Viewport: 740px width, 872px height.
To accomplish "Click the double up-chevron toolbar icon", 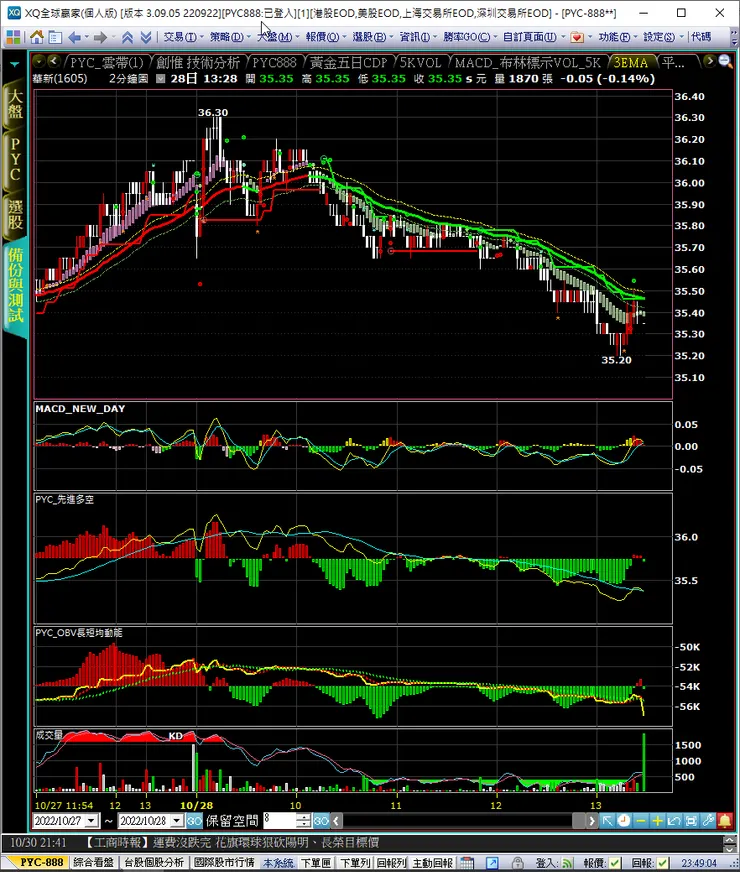I will [127, 37].
